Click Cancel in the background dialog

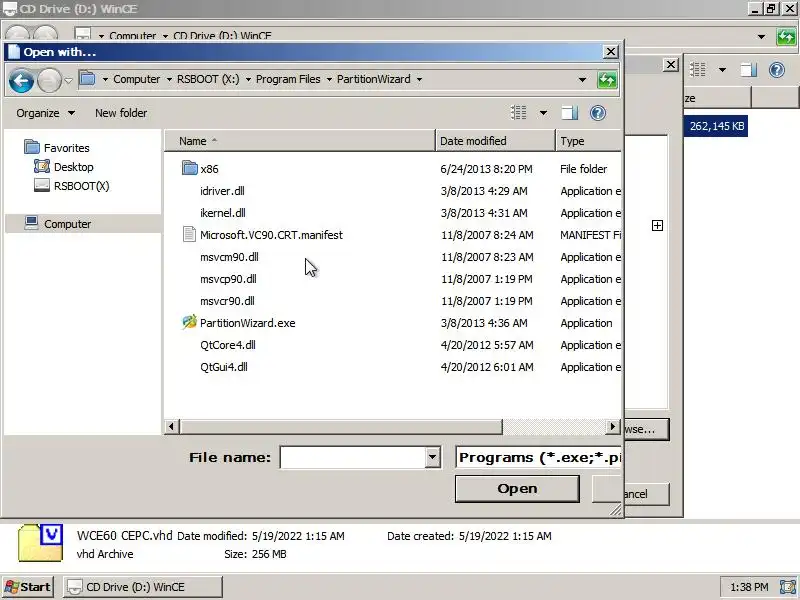646,494
